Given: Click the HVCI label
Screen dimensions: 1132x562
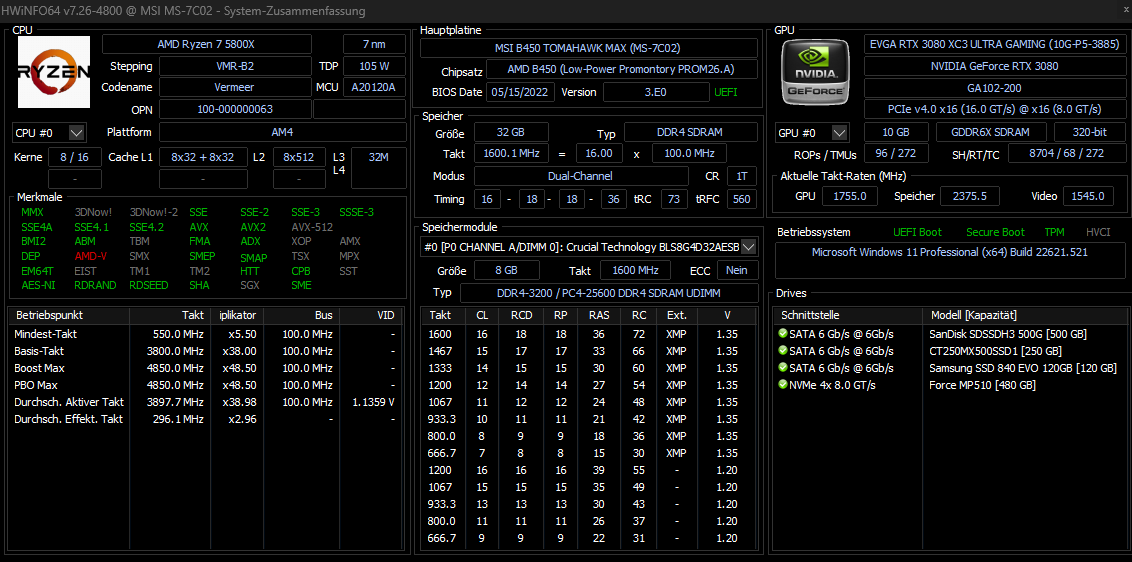Looking at the screenshot, I should coord(1098,233).
